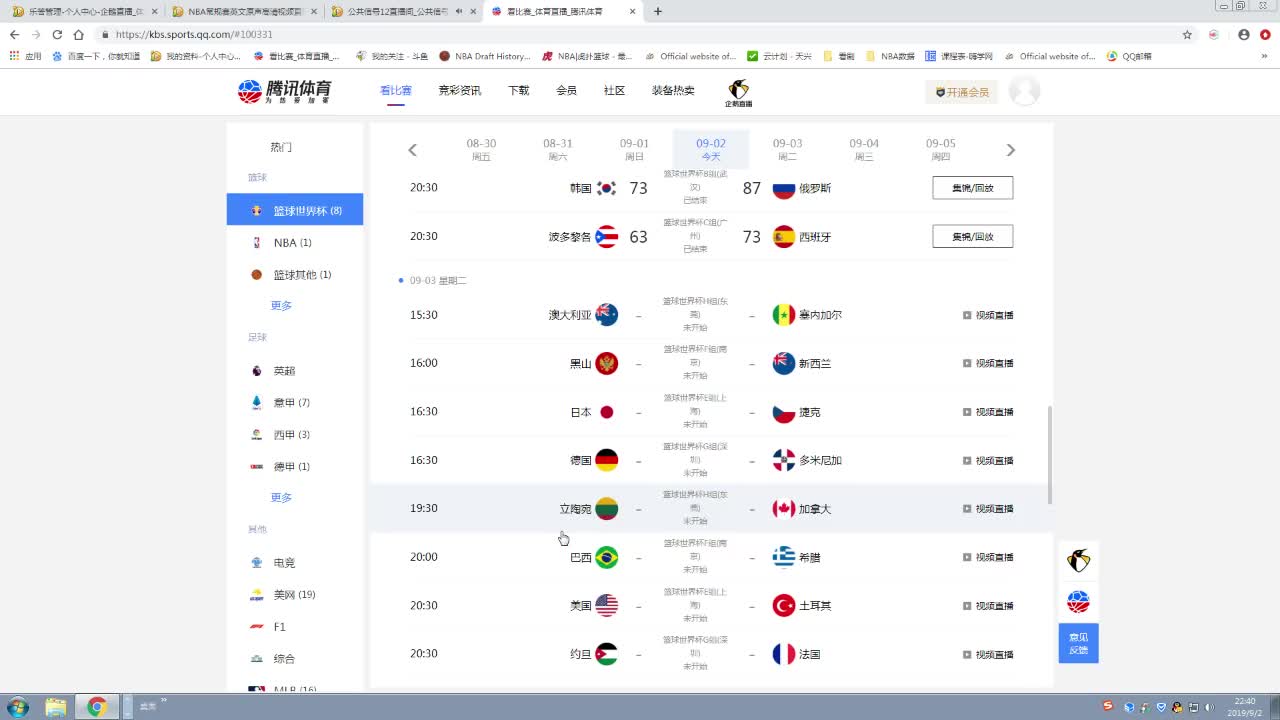Open video live for USA vs Turkey
Image resolution: width=1280 pixels, height=720 pixels.
[988, 606]
